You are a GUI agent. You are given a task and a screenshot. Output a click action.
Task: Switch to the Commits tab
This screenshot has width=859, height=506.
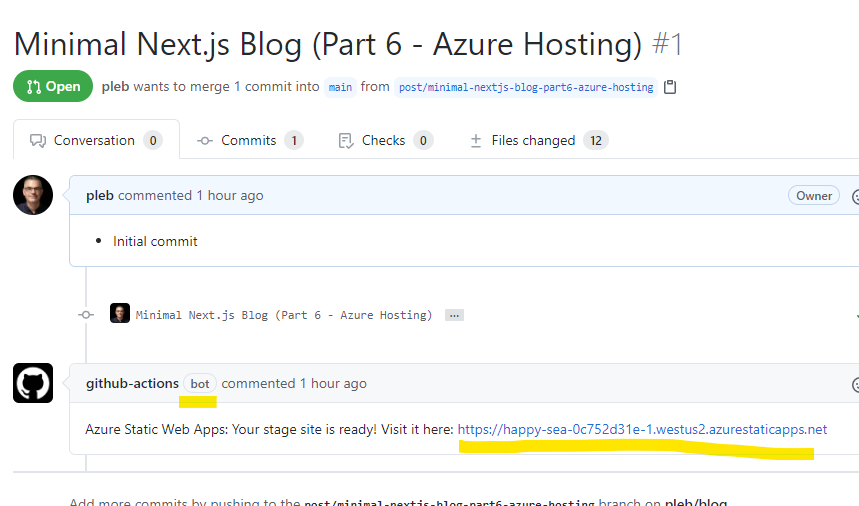pyautogui.click(x=250, y=141)
